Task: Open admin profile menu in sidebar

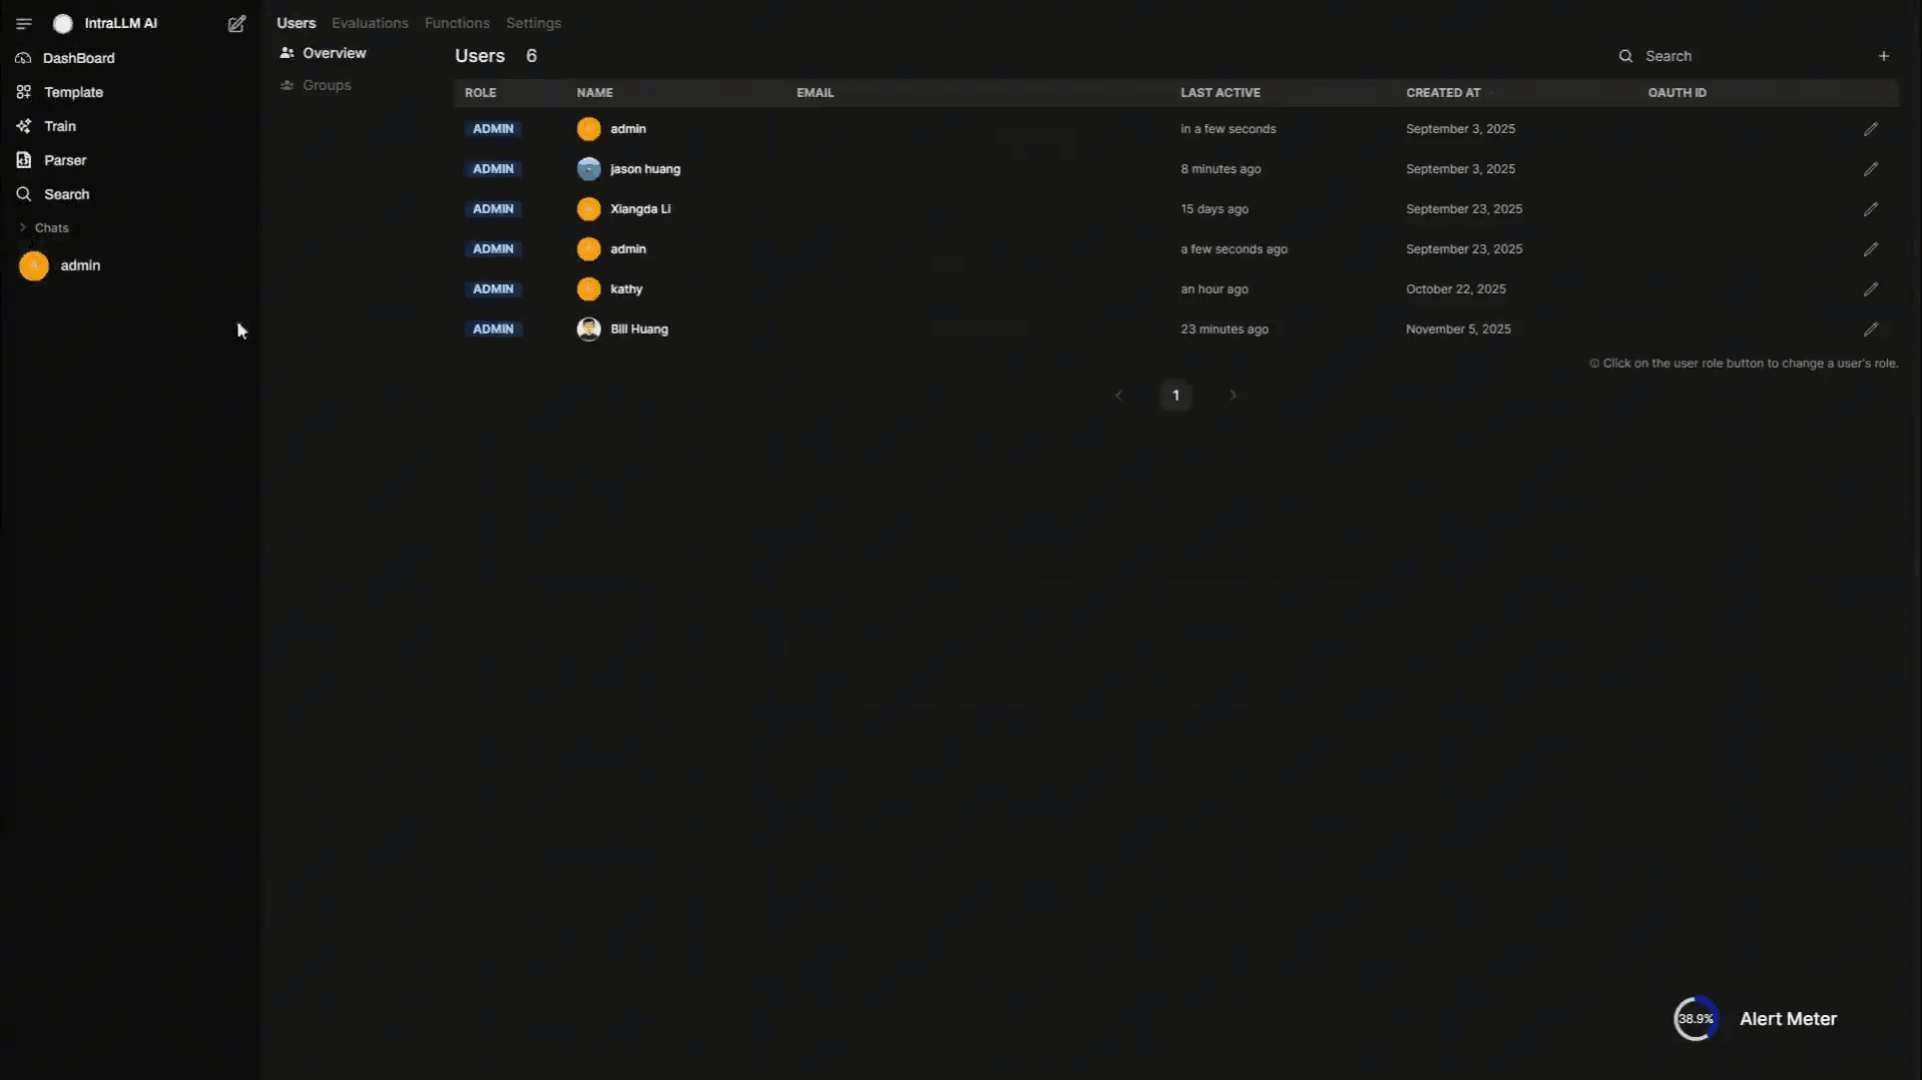Action: [x=60, y=266]
